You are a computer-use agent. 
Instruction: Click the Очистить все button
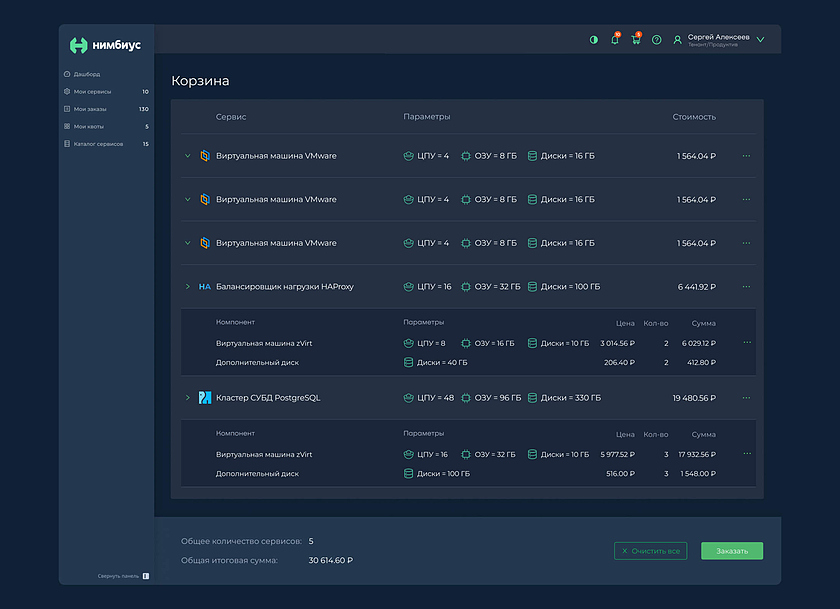pyautogui.click(x=650, y=551)
